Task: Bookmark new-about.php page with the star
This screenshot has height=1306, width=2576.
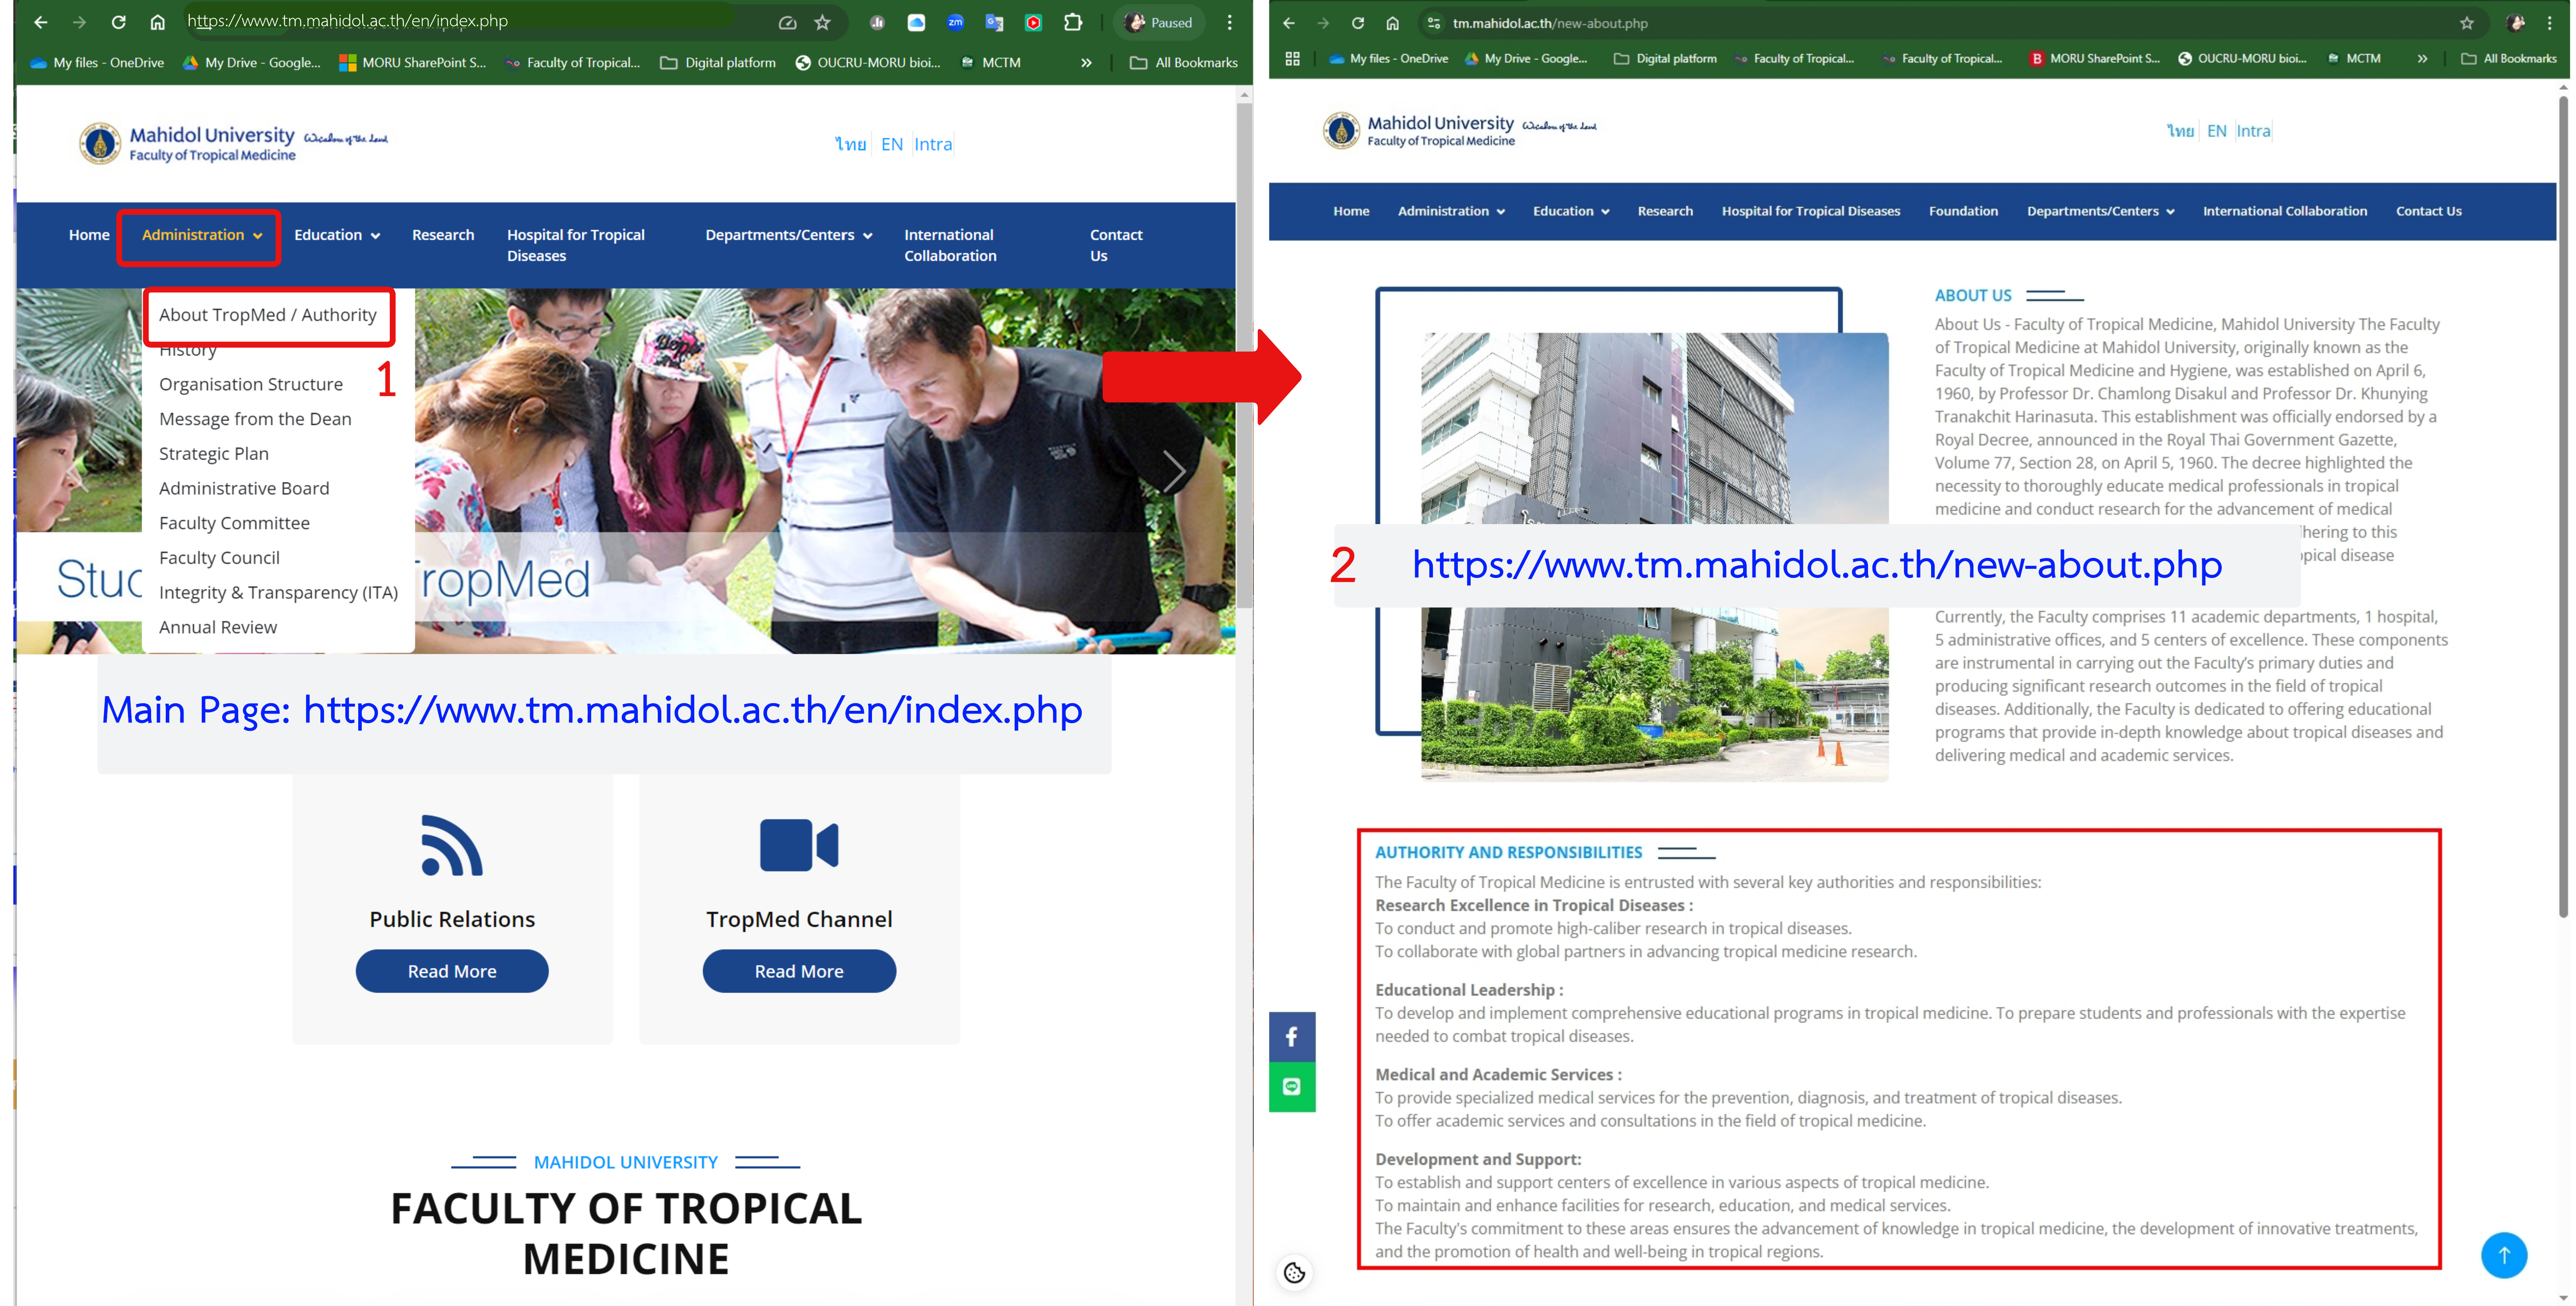Action: coord(2467,23)
